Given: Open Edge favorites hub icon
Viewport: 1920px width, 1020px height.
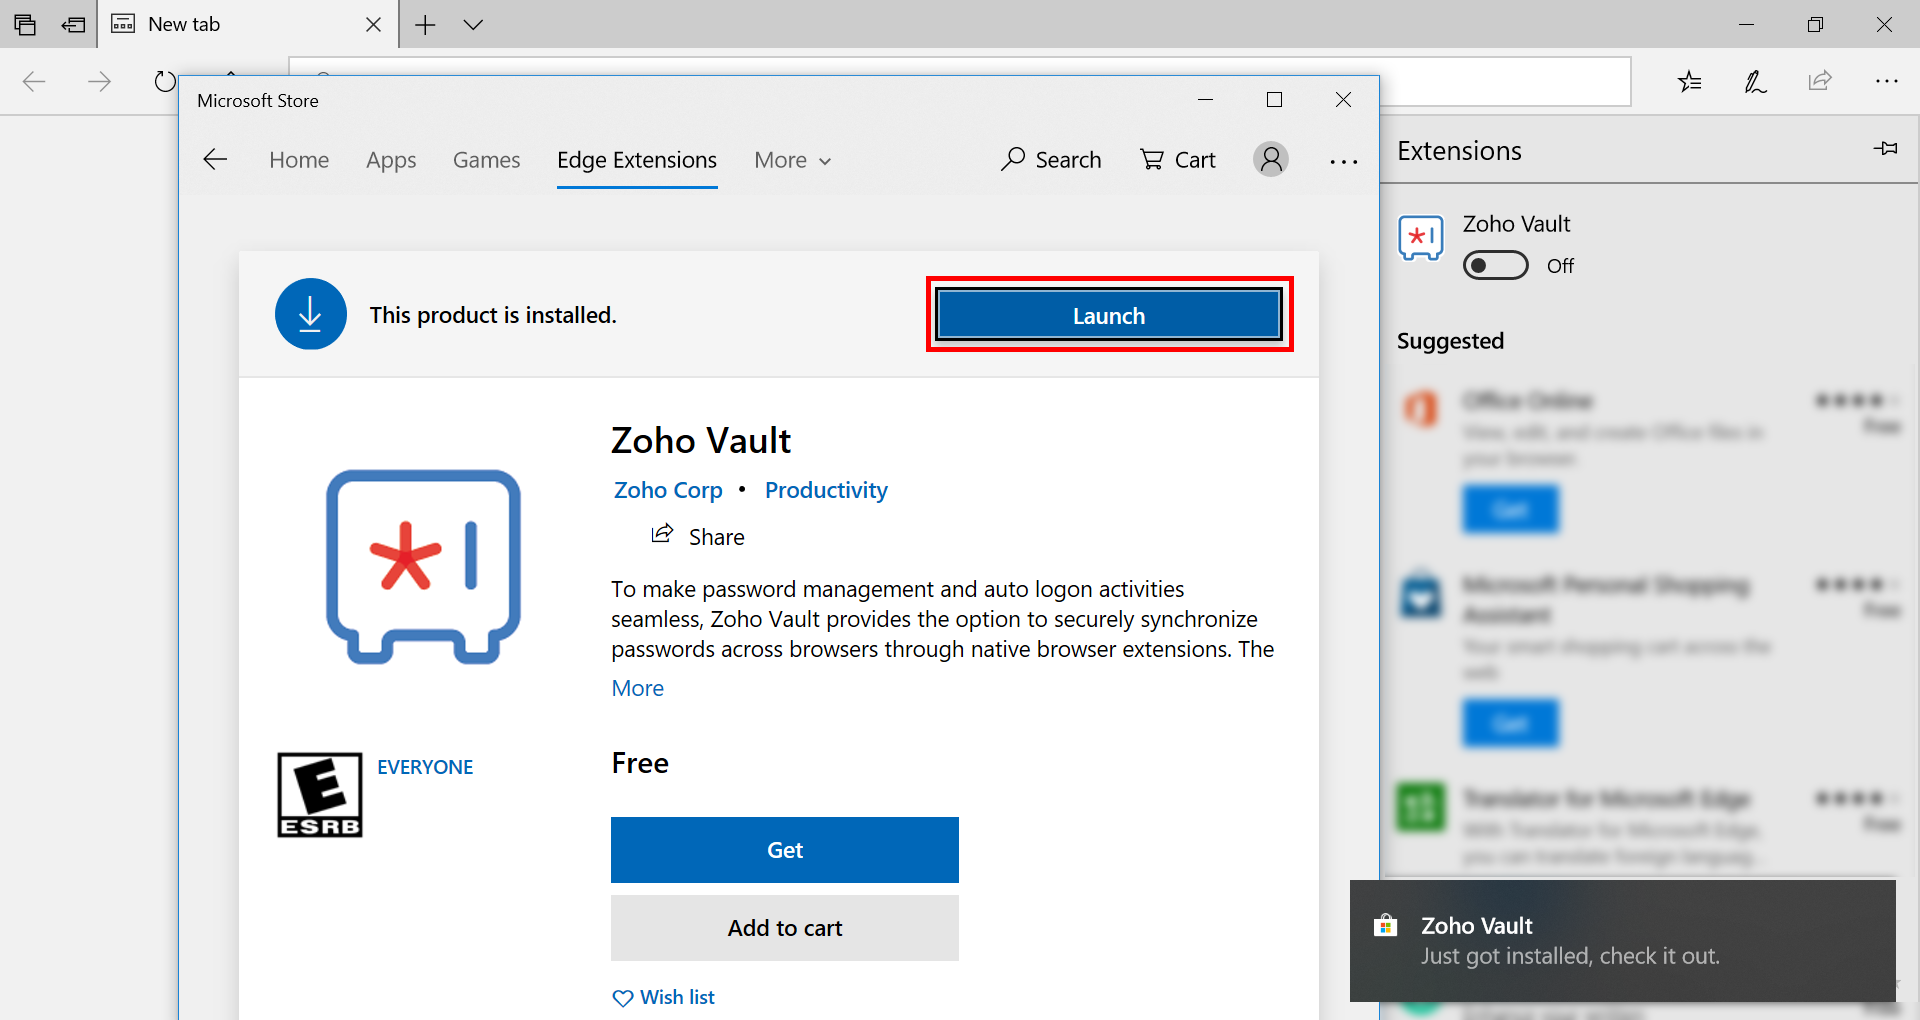Looking at the screenshot, I should pyautogui.click(x=1690, y=81).
